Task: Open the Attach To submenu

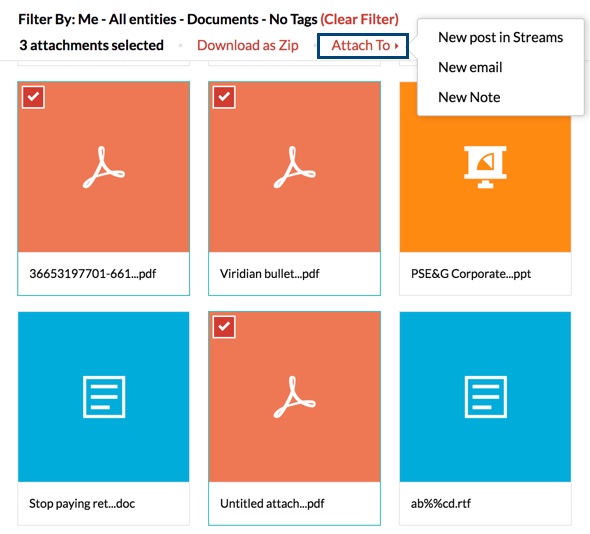Action: point(363,46)
